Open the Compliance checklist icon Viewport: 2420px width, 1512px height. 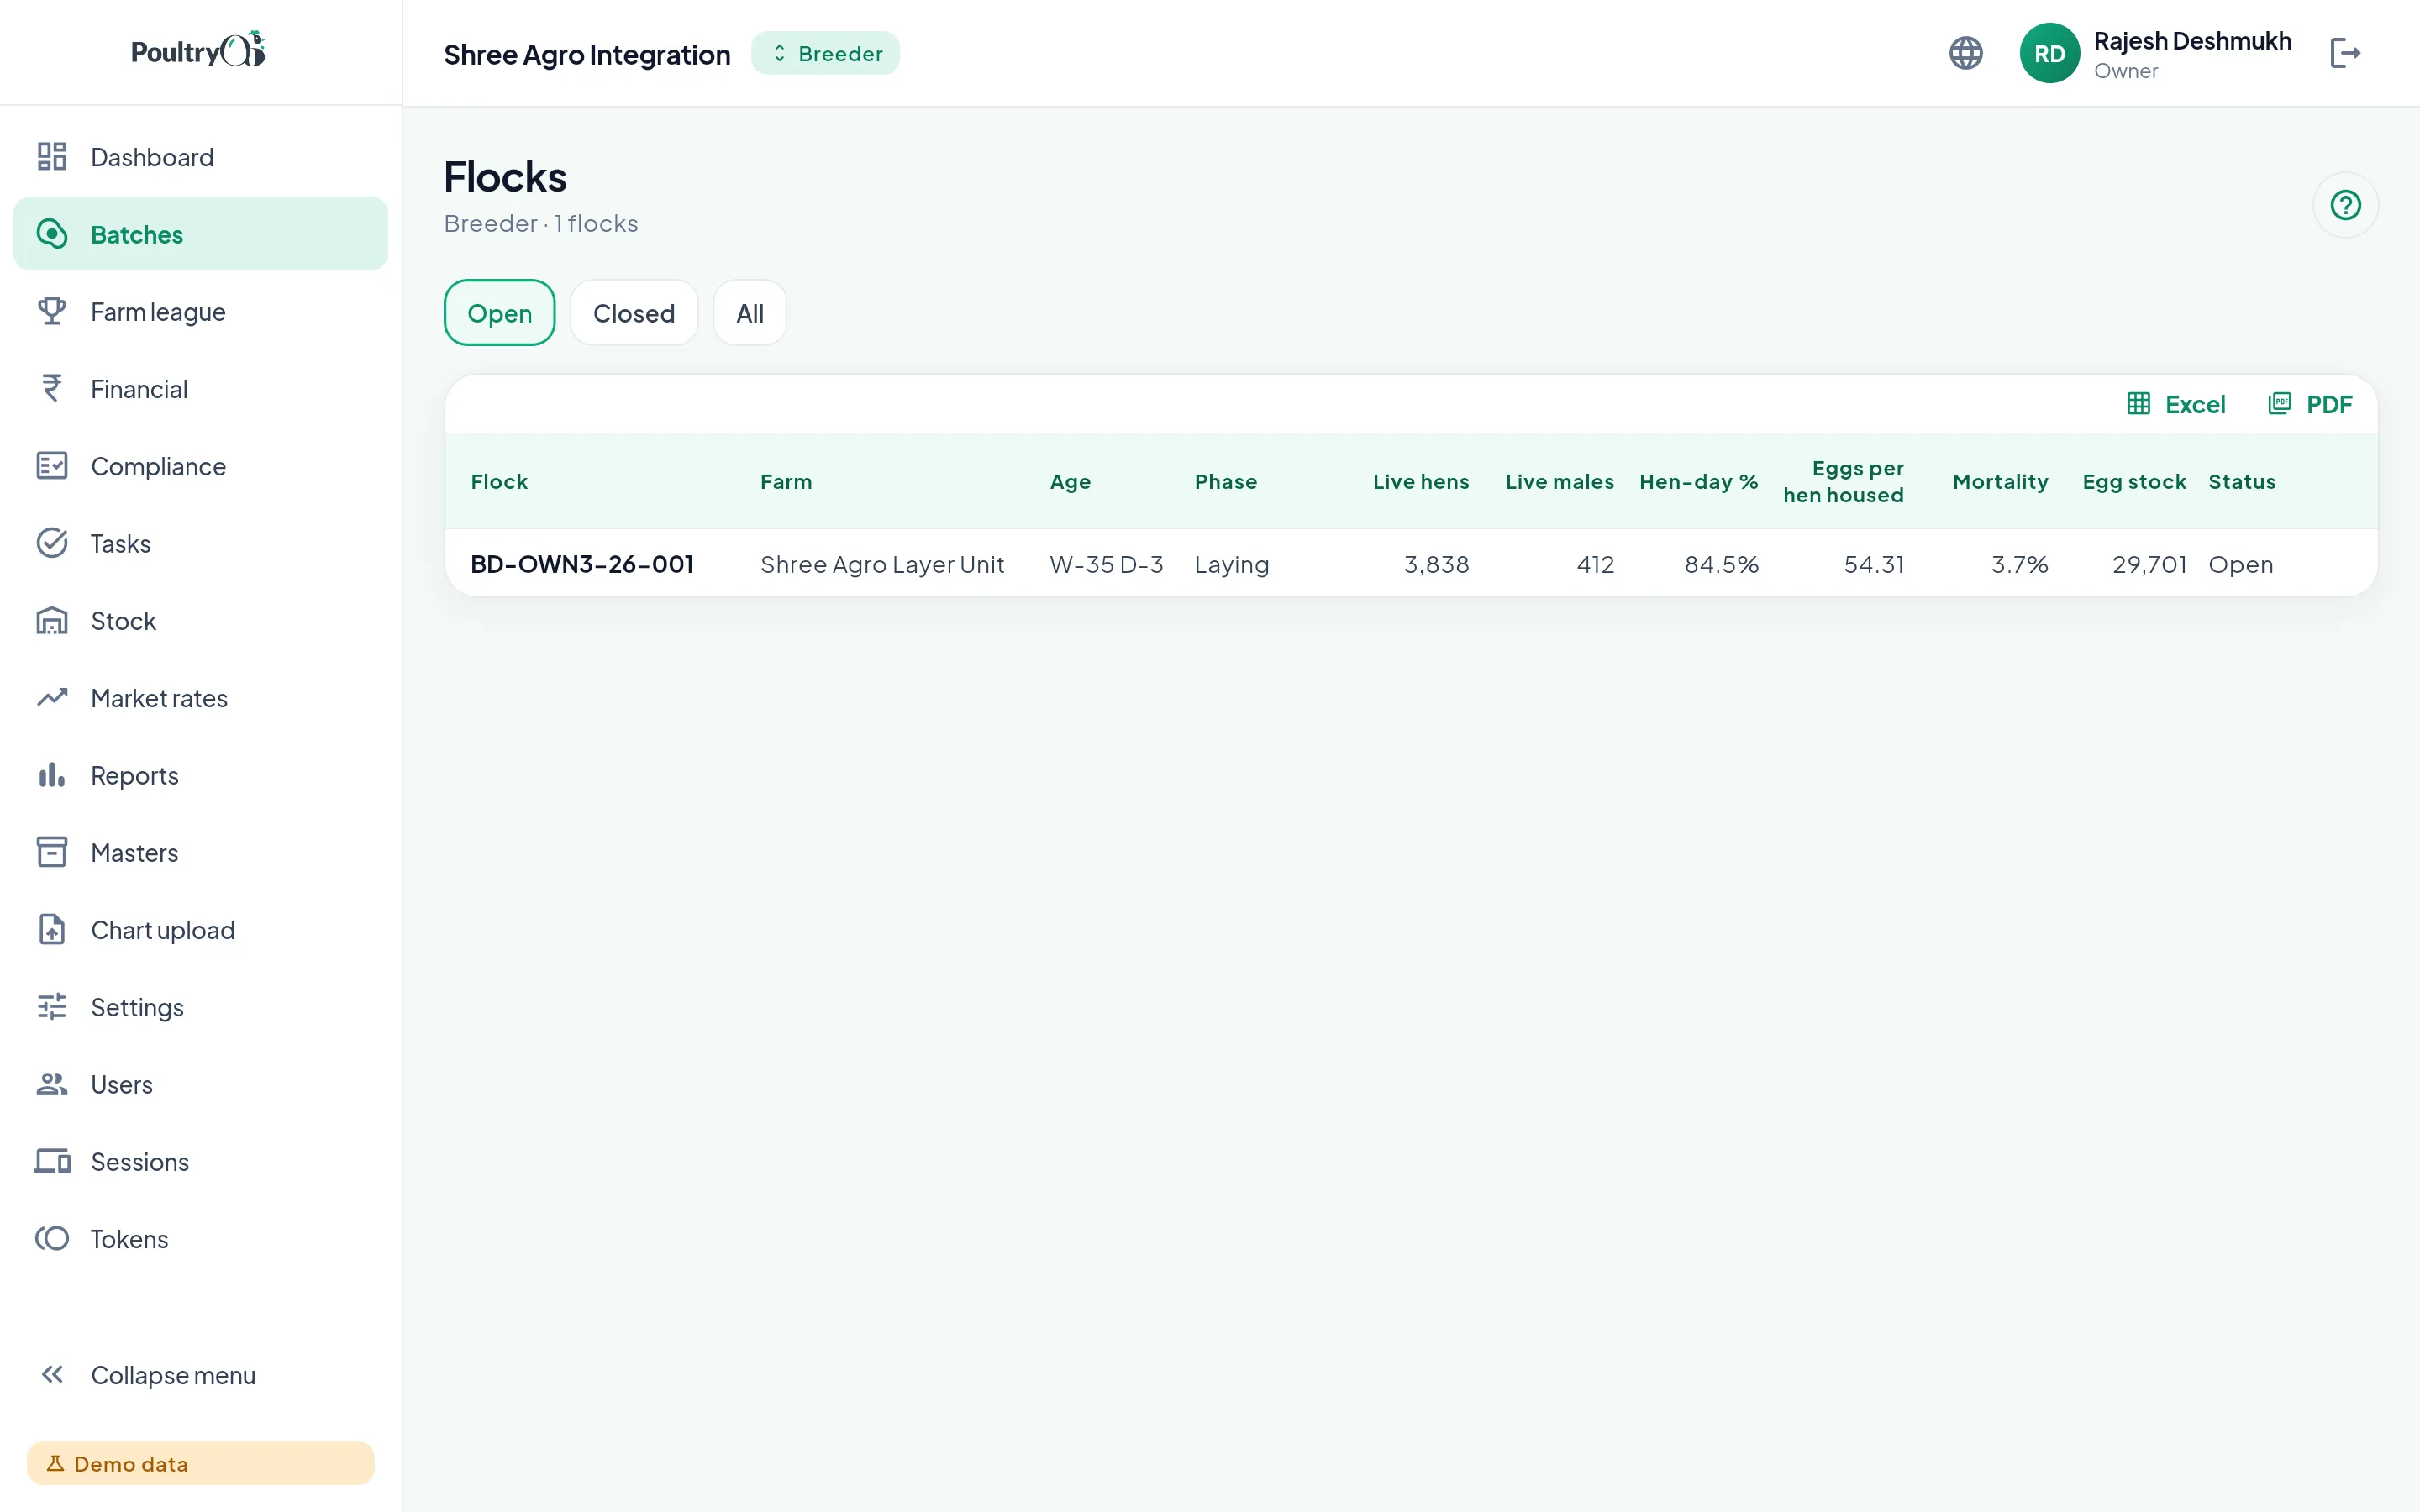(52, 466)
